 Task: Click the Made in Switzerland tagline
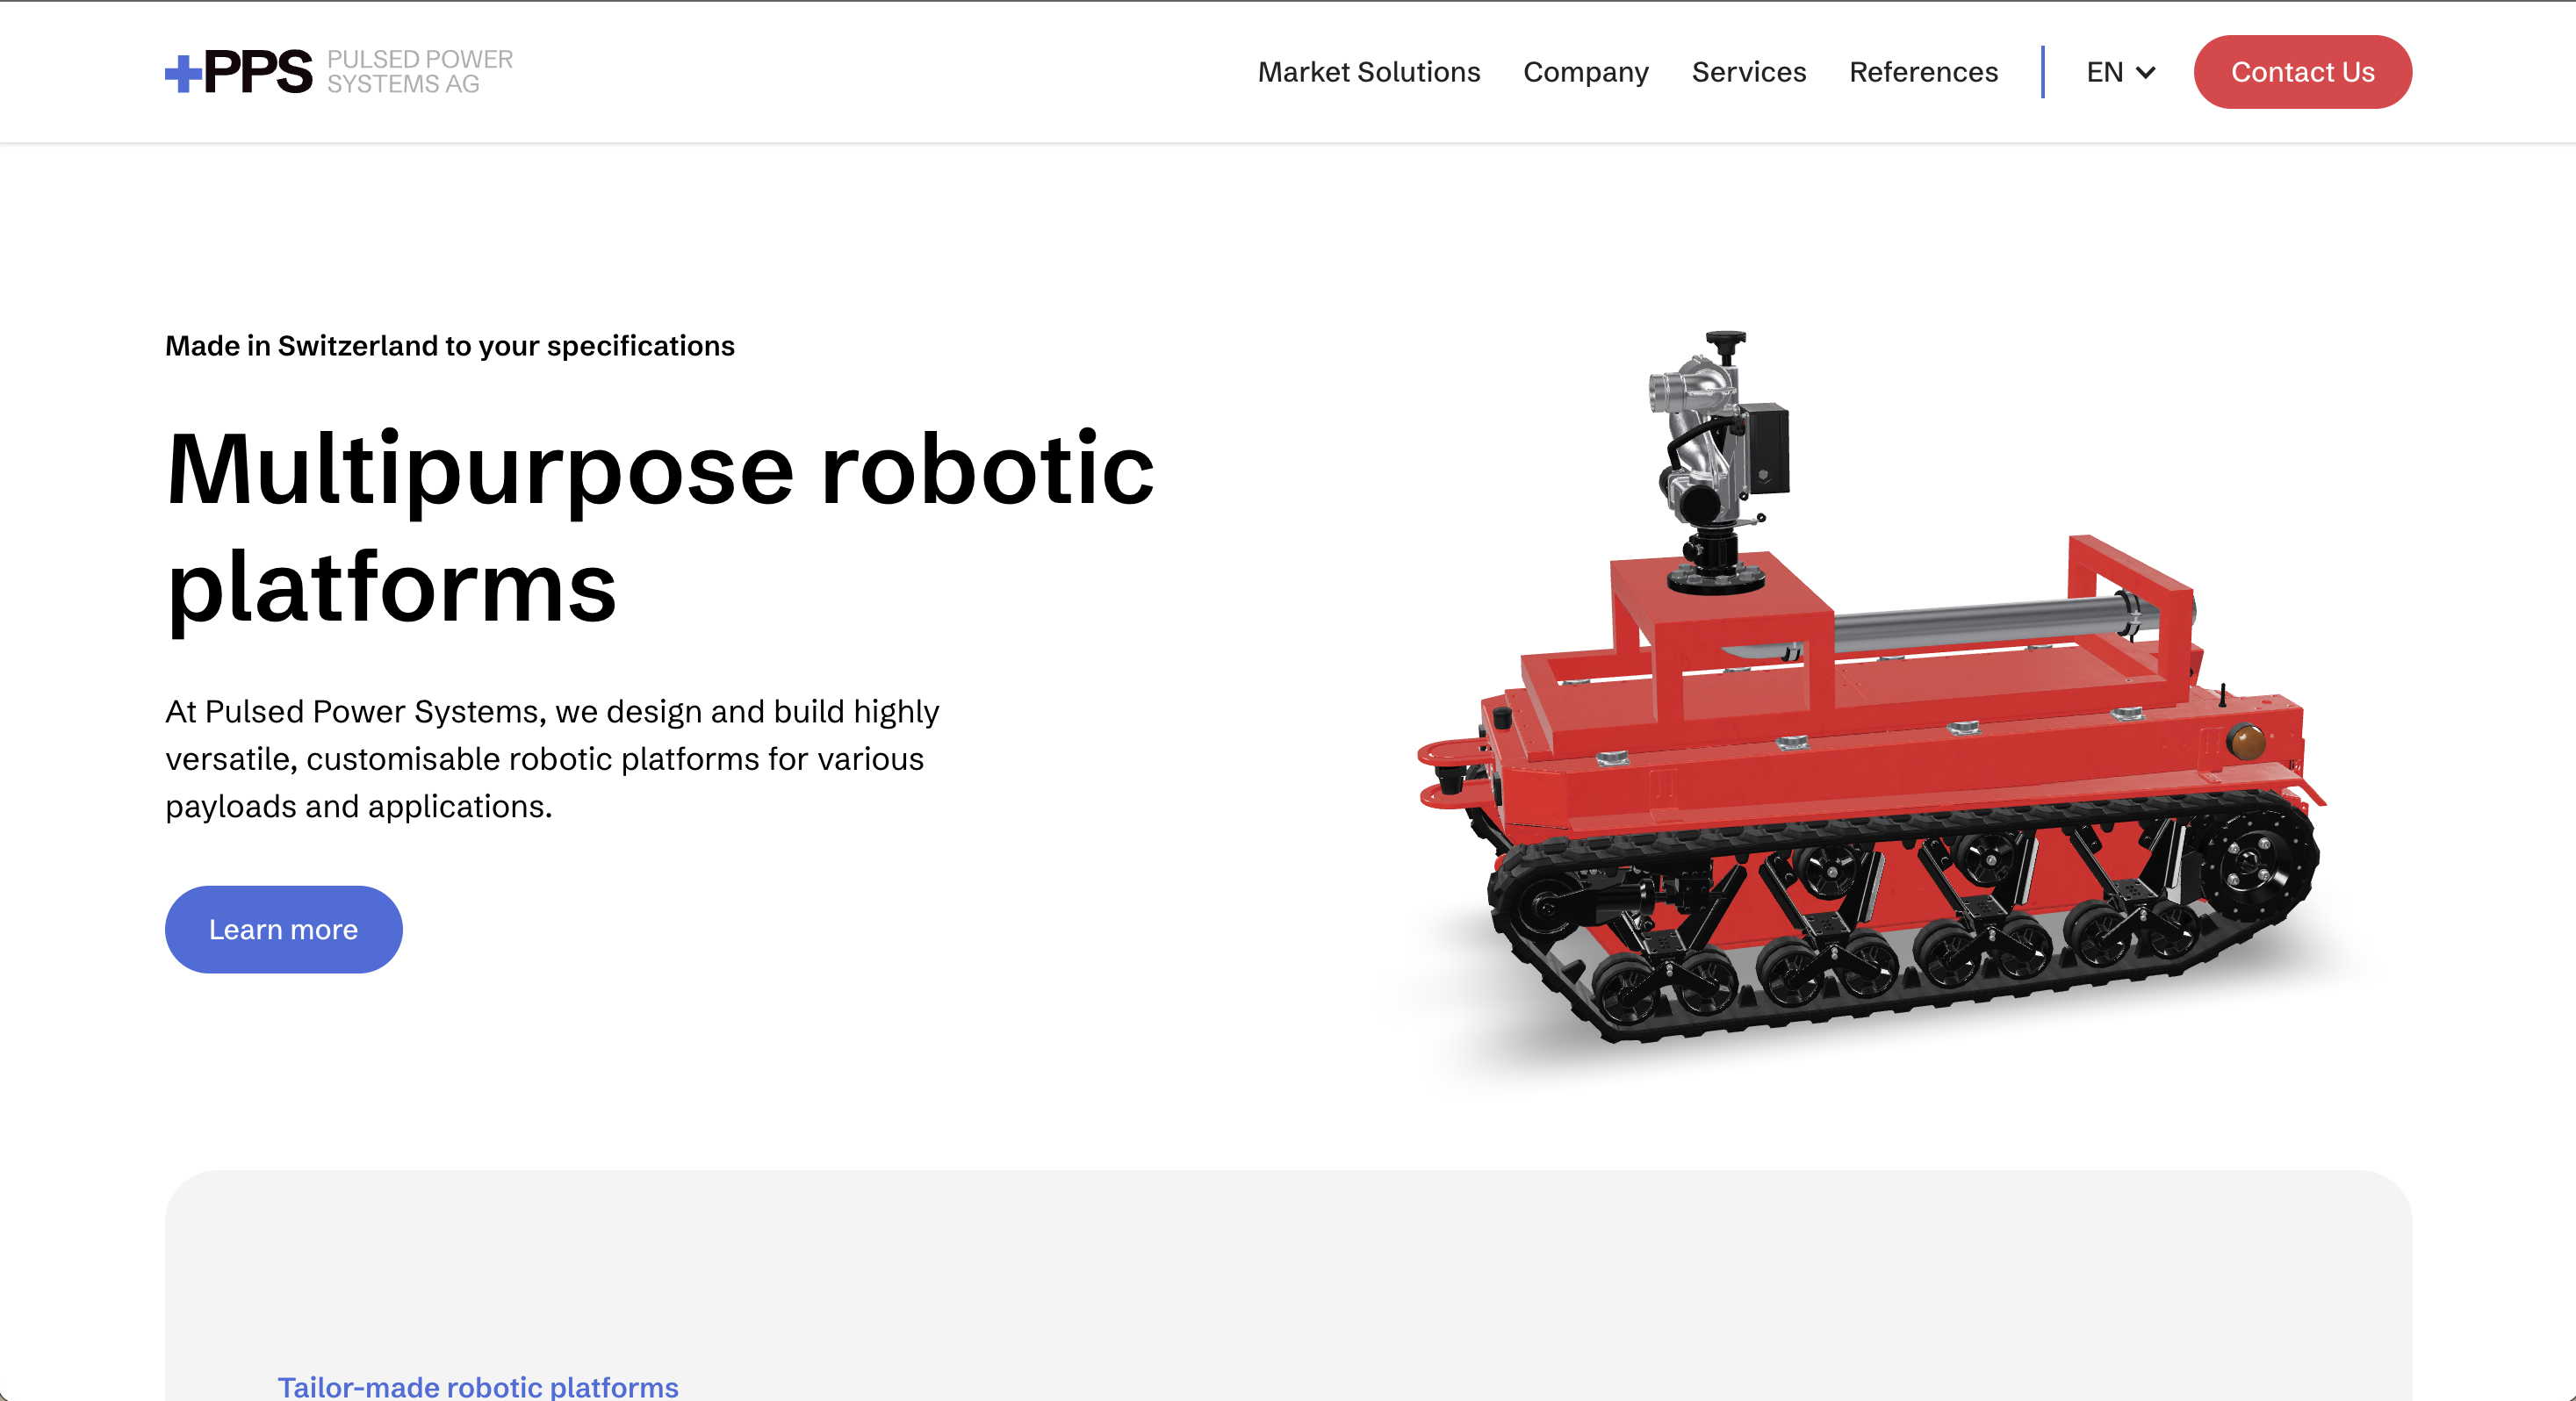click(449, 346)
